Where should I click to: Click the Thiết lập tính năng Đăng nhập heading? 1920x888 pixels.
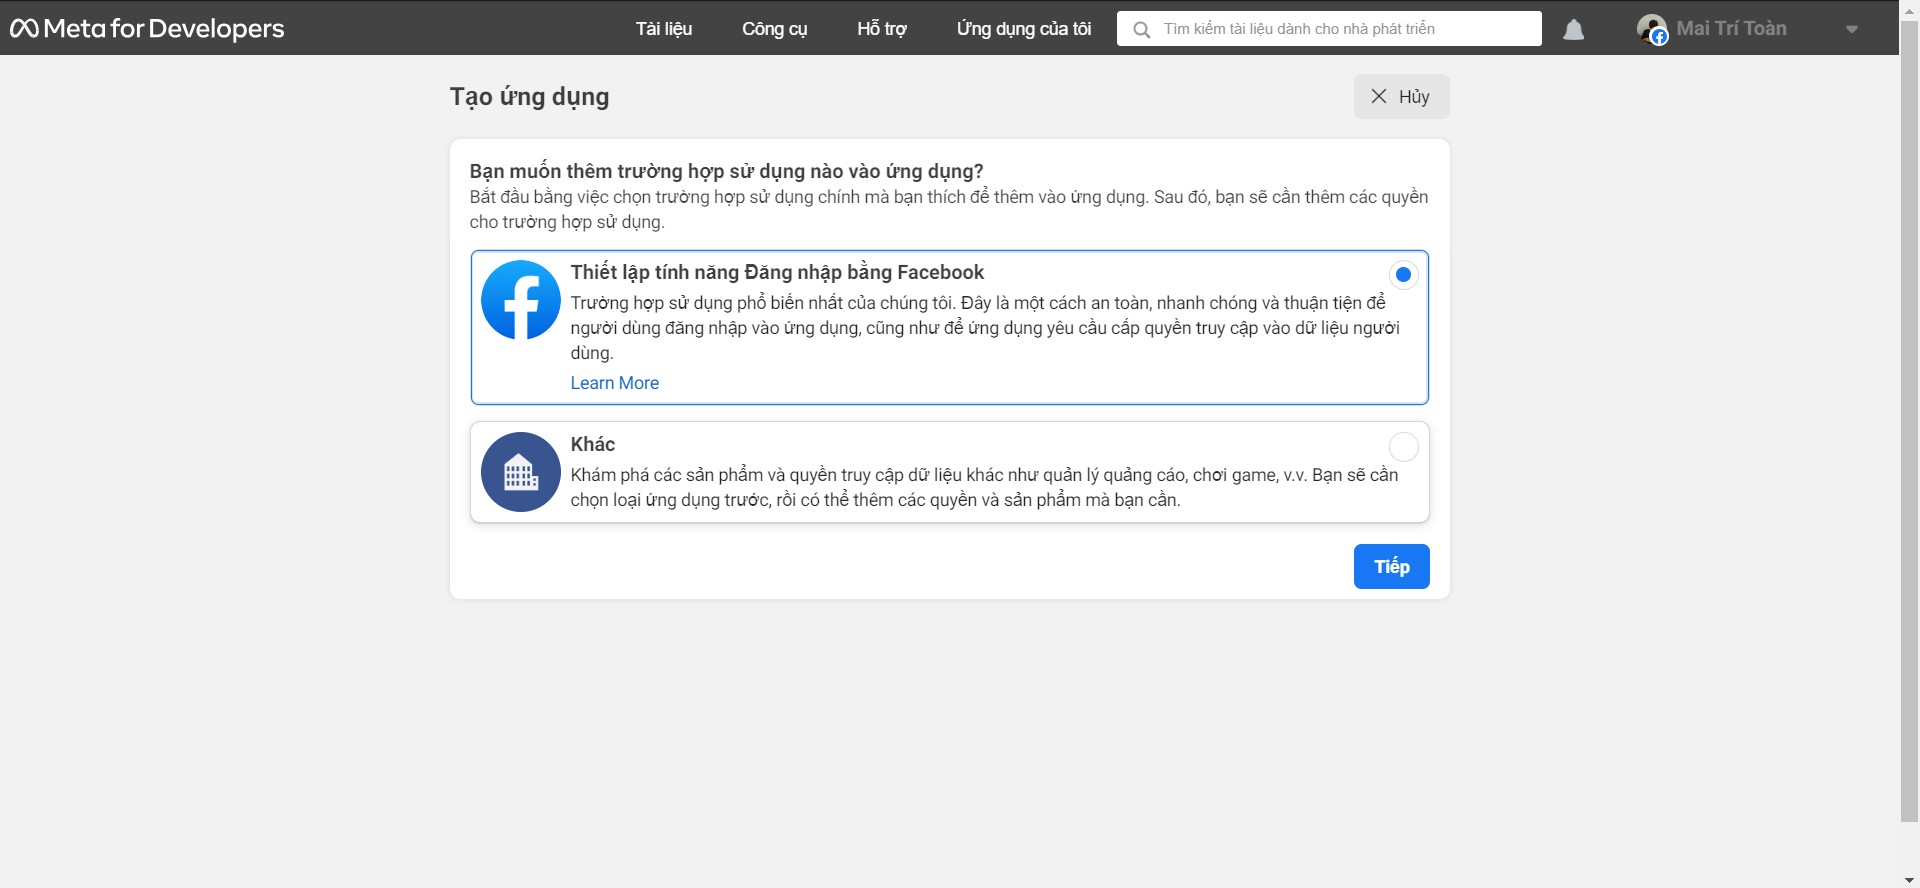coord(777,272)
